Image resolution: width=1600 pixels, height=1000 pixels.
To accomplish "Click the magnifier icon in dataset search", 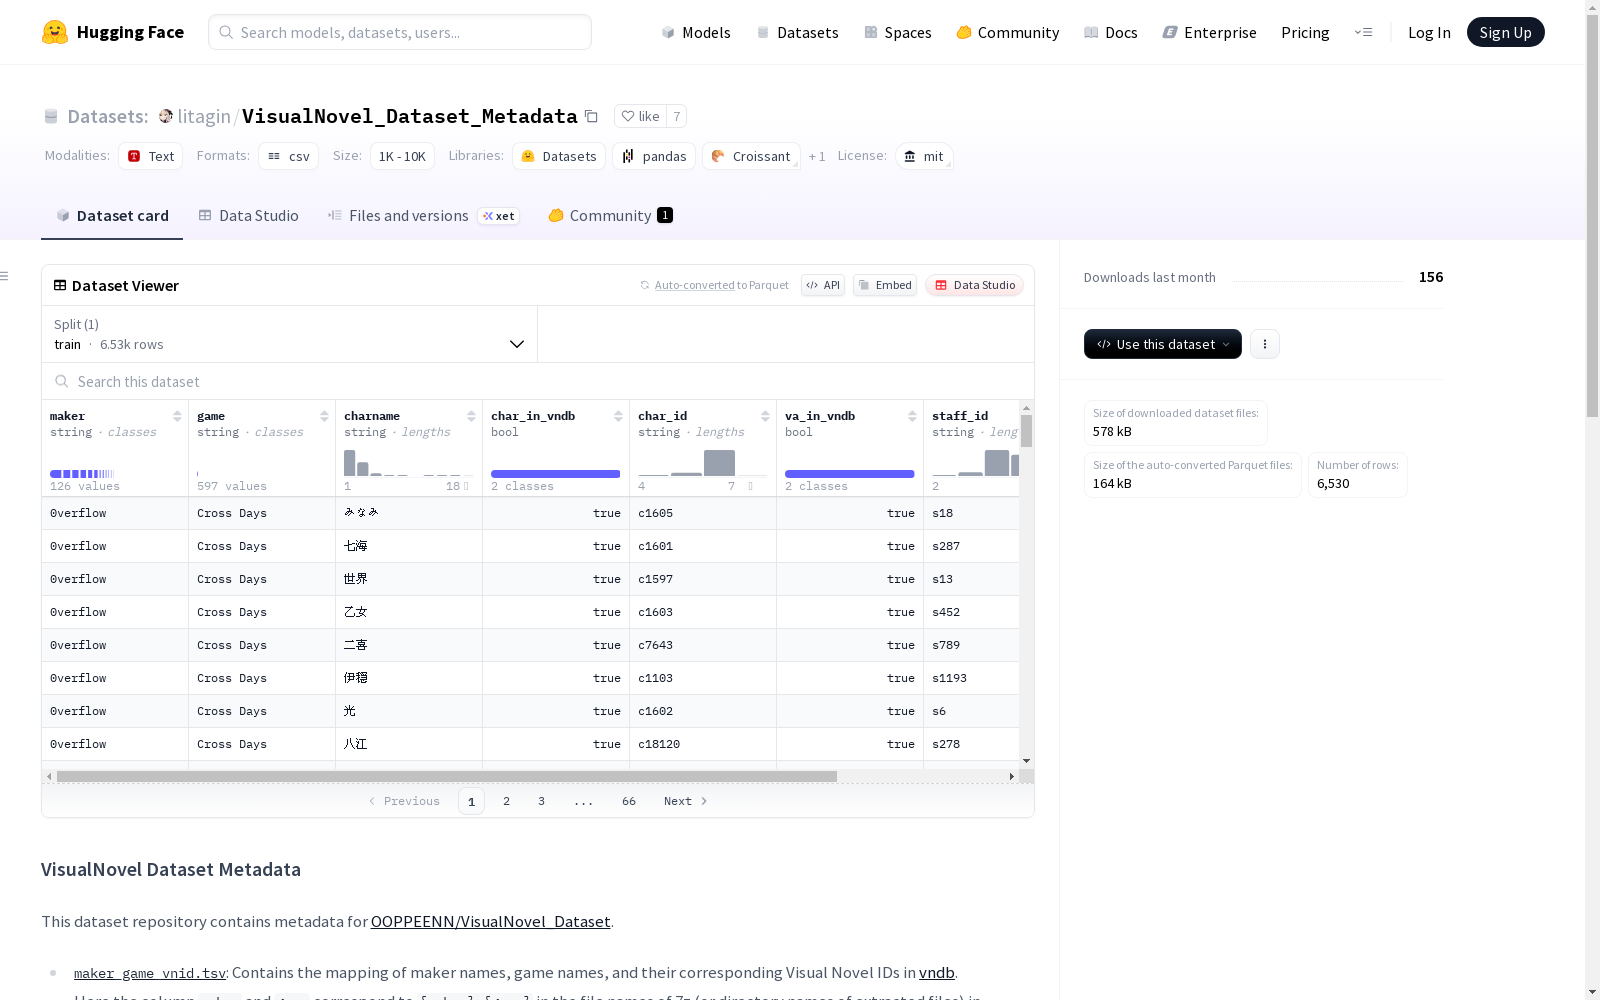I will tap(62, 381).
